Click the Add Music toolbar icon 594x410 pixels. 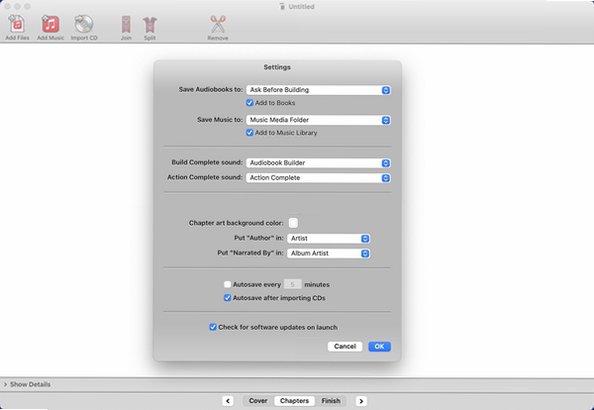point(50,24)
